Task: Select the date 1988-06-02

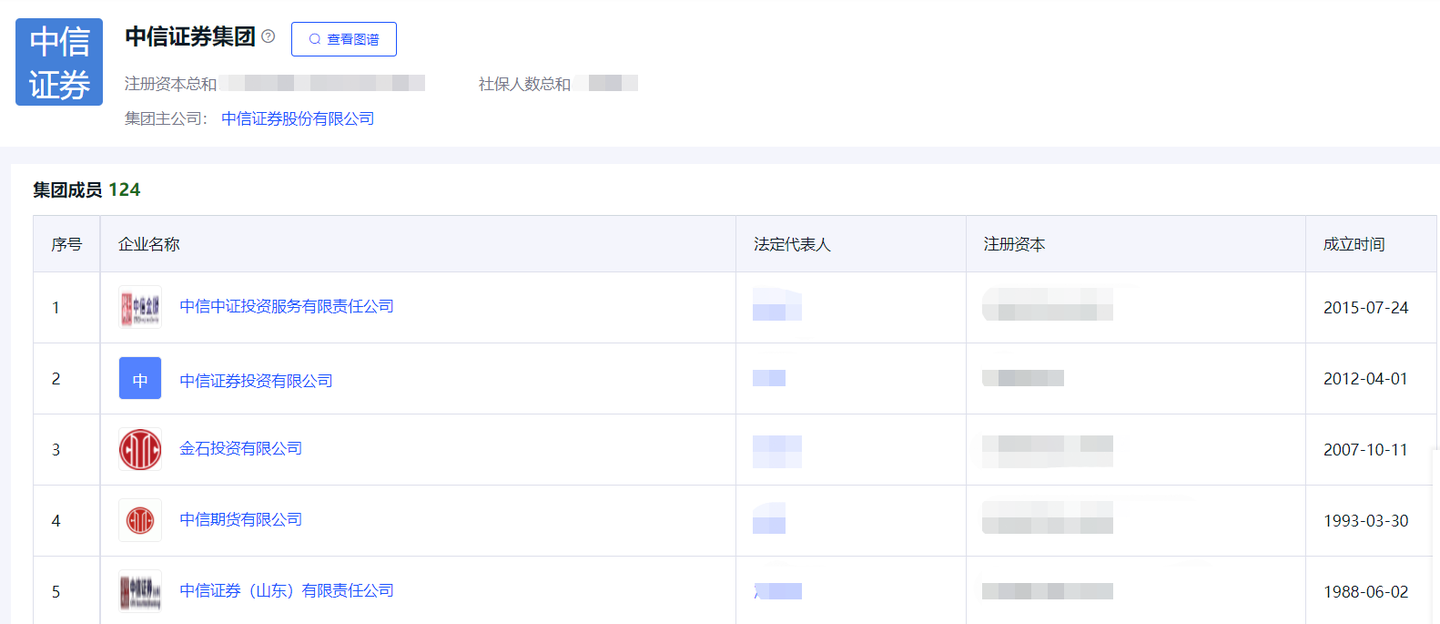Action: (x=1366, y=592)
